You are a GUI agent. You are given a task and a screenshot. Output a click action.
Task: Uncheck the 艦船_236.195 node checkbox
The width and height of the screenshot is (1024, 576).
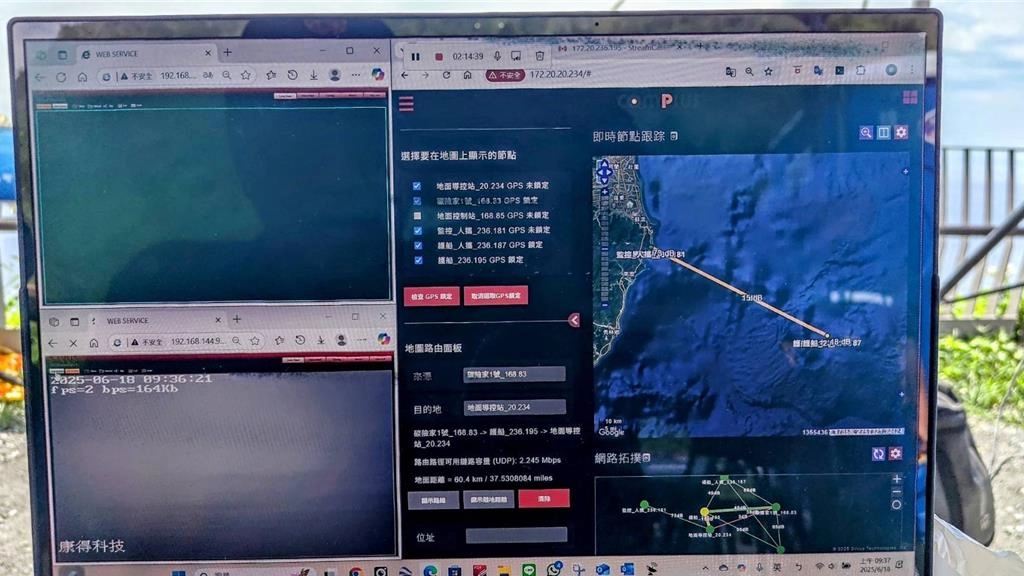coord(417,260)
